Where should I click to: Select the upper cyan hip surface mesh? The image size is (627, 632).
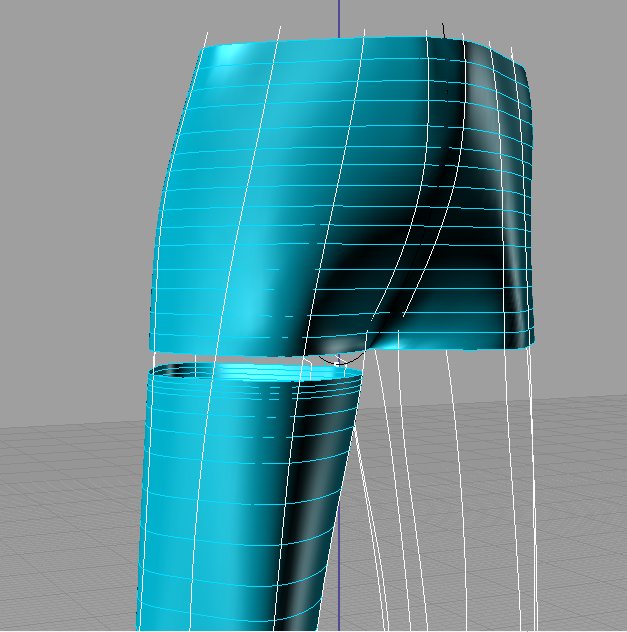pyautogui.click(x=343, y=198)
